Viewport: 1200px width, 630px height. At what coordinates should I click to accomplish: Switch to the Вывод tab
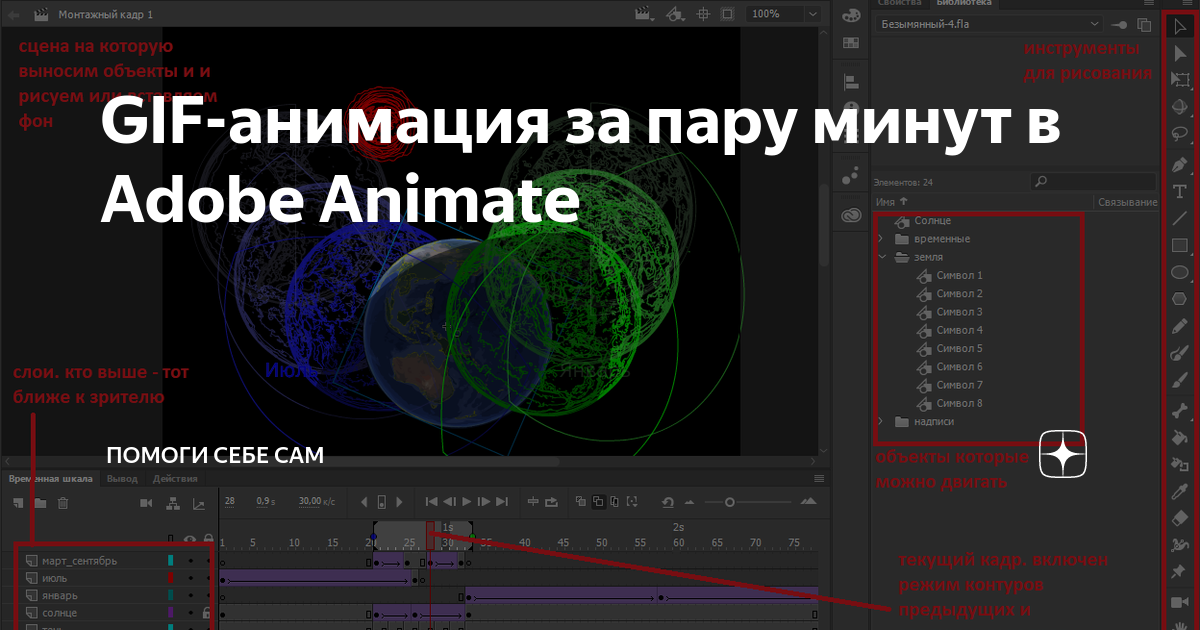pos(122,479)
